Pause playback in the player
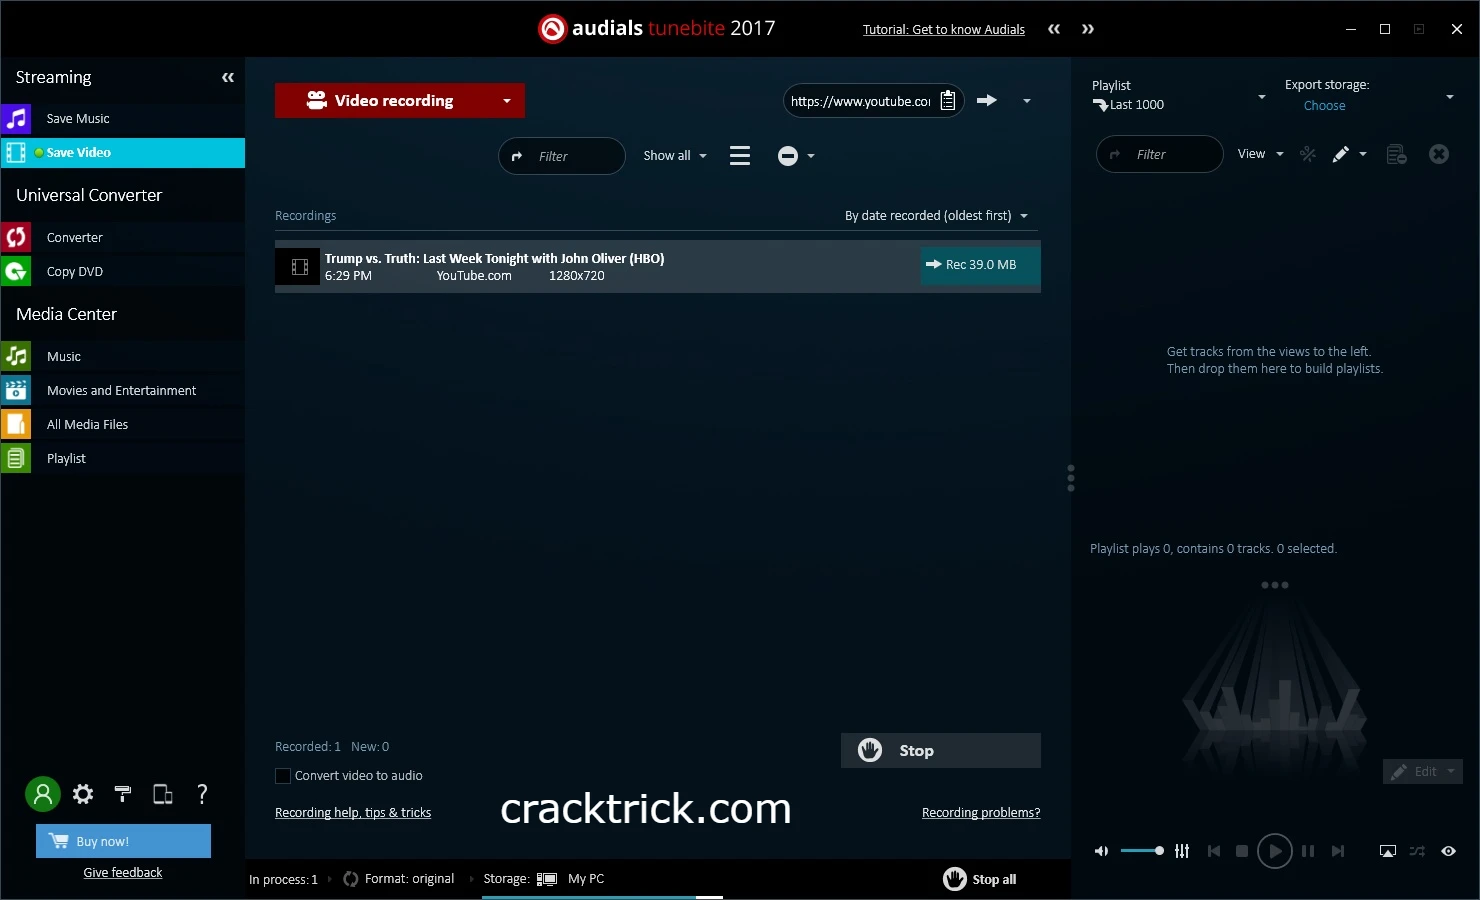The height and width of the screenshot is (900, 1480). click(1307, 851)
